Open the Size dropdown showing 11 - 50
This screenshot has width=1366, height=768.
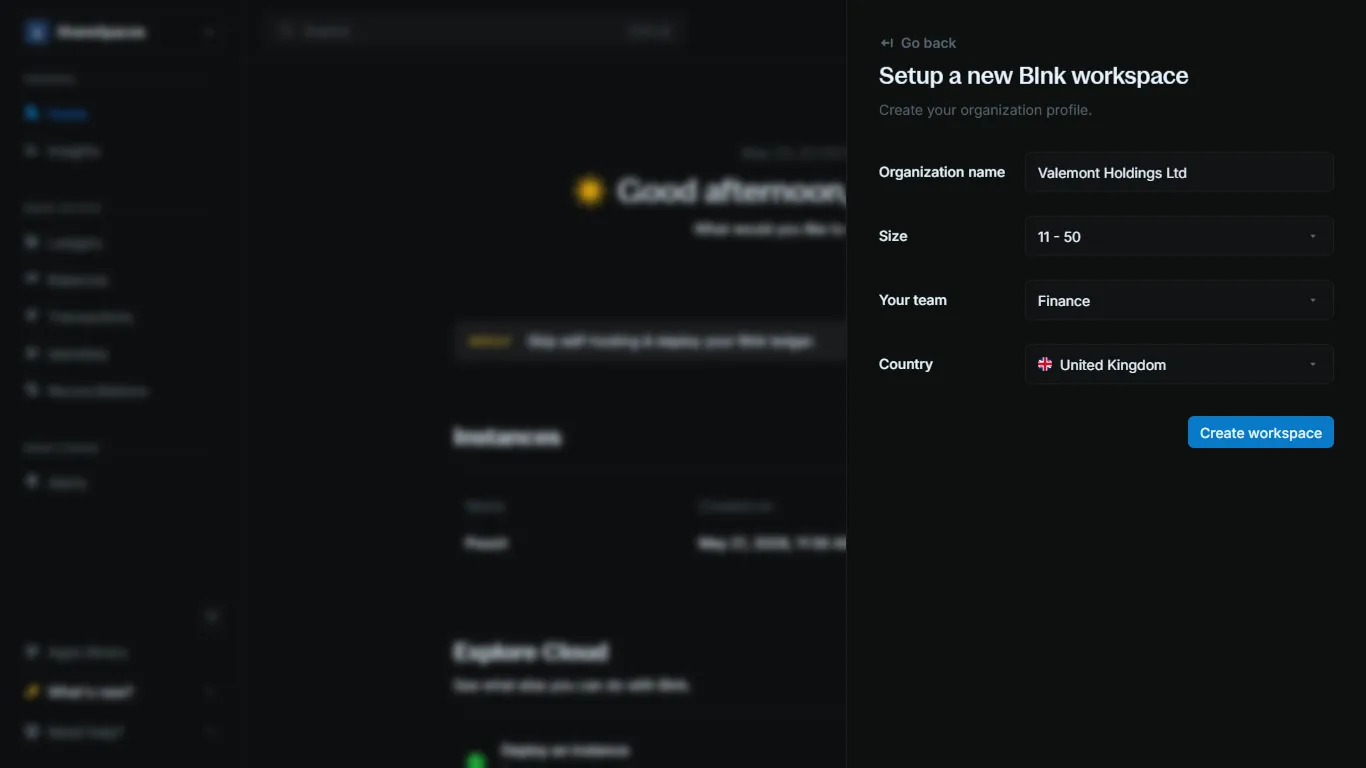[x=1179, y=236]
